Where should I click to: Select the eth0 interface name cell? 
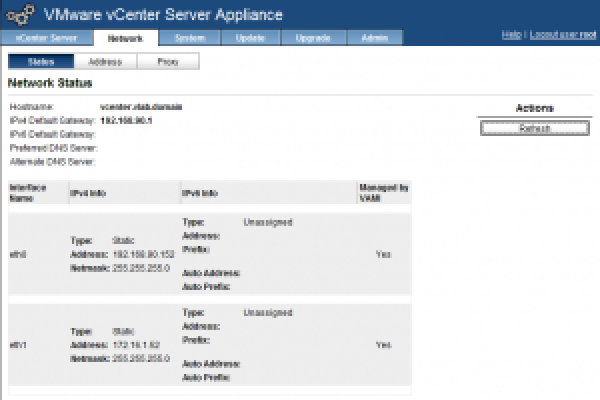18,254
